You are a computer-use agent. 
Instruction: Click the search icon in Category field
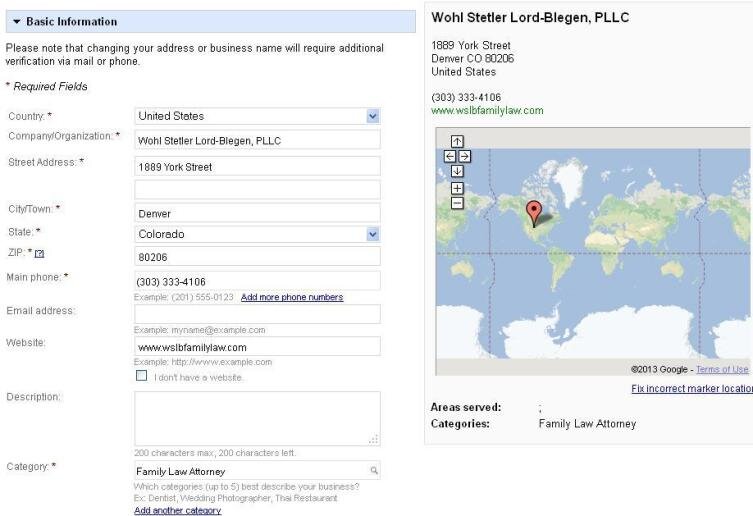click(x=374, y=470)
